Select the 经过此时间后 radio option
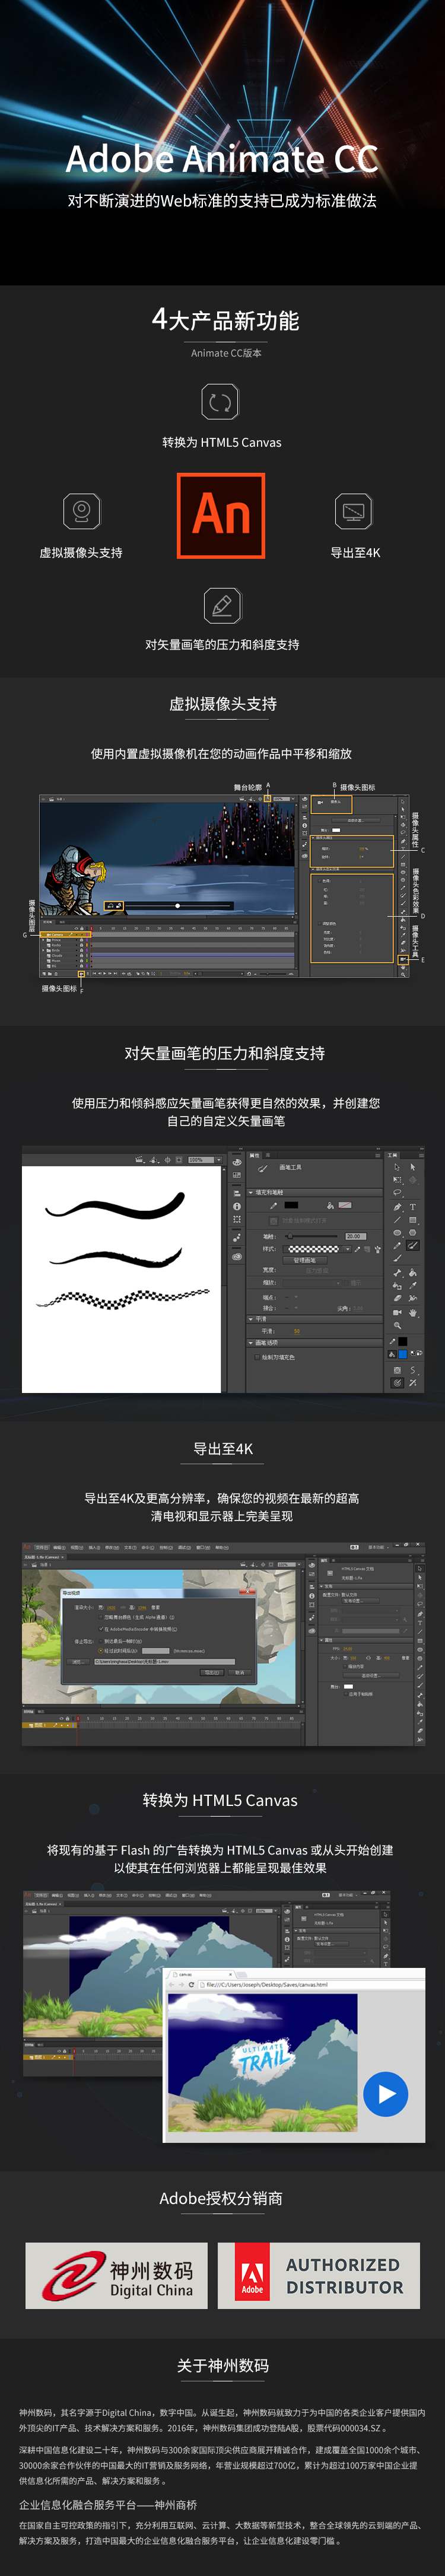The image size is (445, 2576). 101,1650
